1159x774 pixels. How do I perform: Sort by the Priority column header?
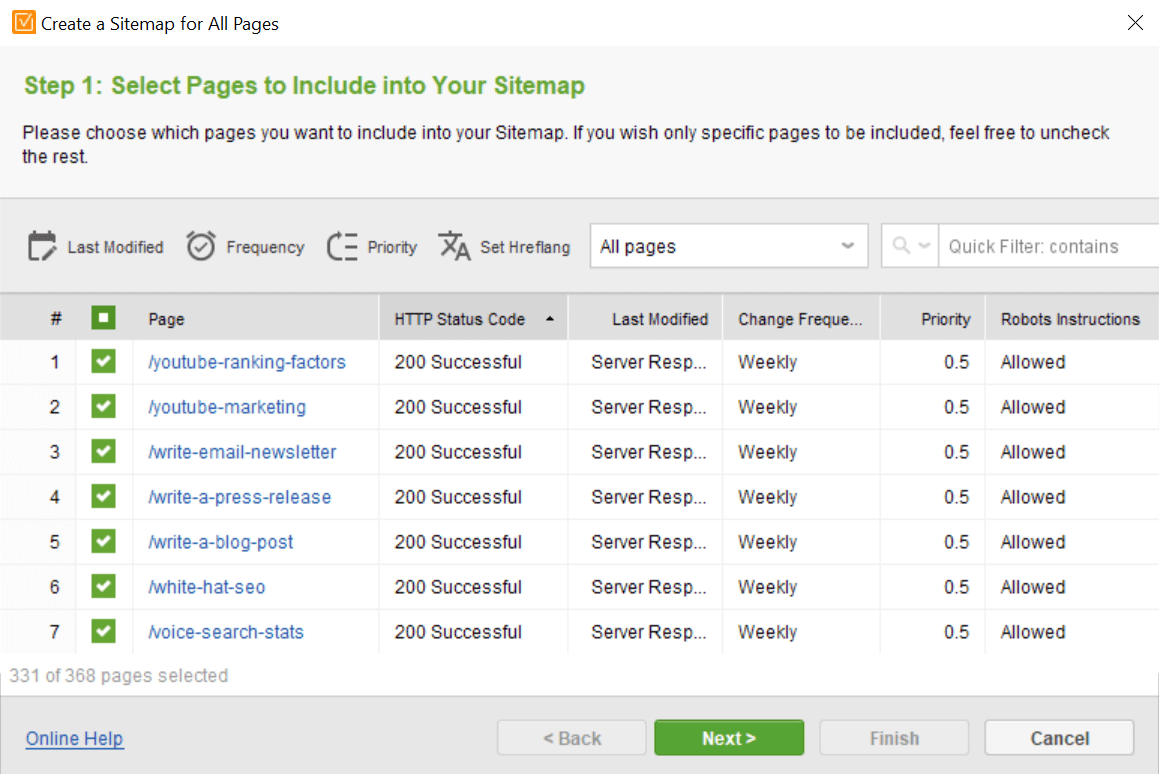[945, 319]
